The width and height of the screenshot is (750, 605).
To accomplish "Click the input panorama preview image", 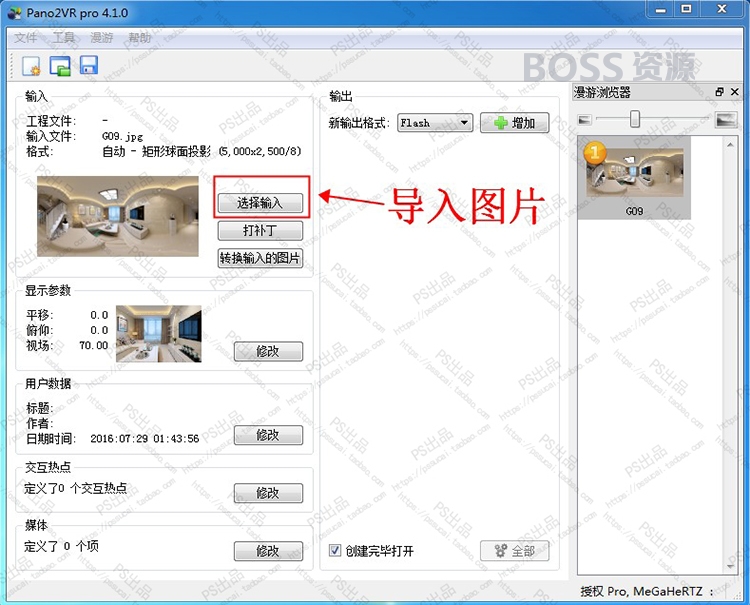I will click(x=118, y=216).
